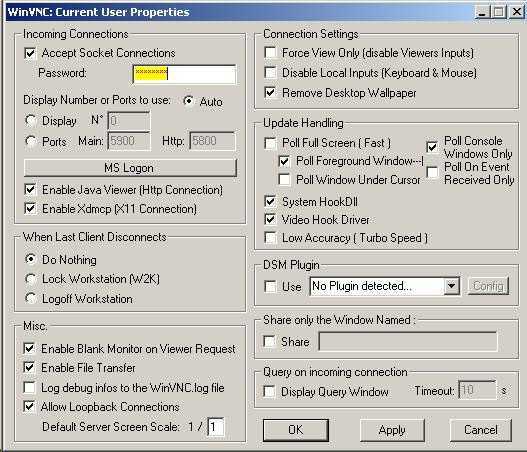Select the Display radio button
Viewport: 527px width, 452px height.
(31, 121)
